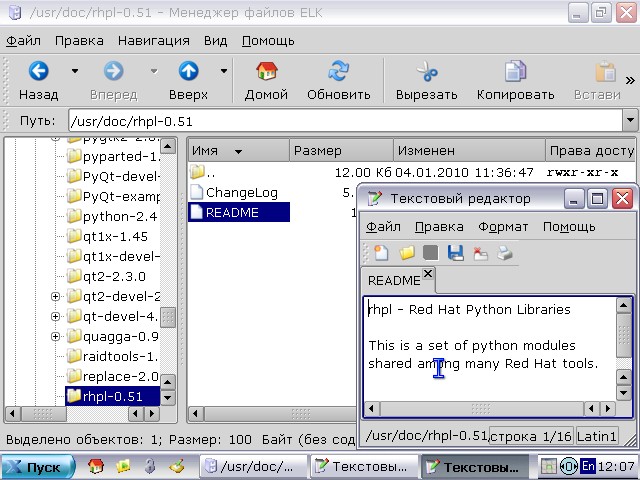This screenshot has height=480, width=640.
Task: Click the gray square icon in text editor toolbar
Action: pos(431,253)
